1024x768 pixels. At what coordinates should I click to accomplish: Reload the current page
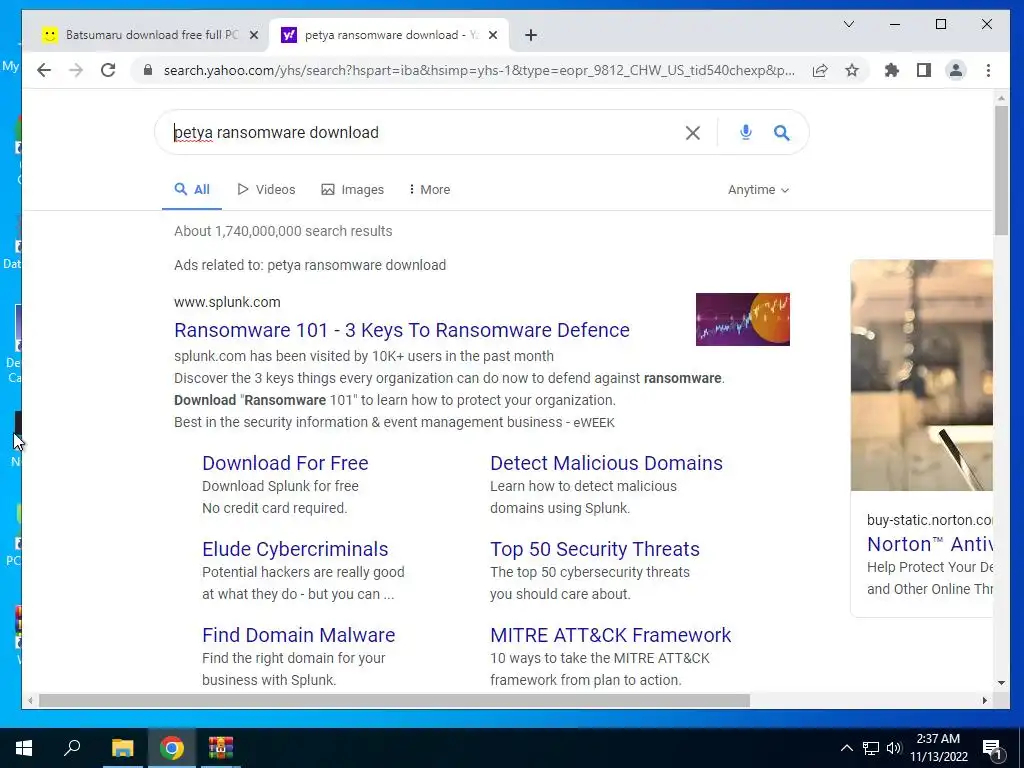point(108,70)
